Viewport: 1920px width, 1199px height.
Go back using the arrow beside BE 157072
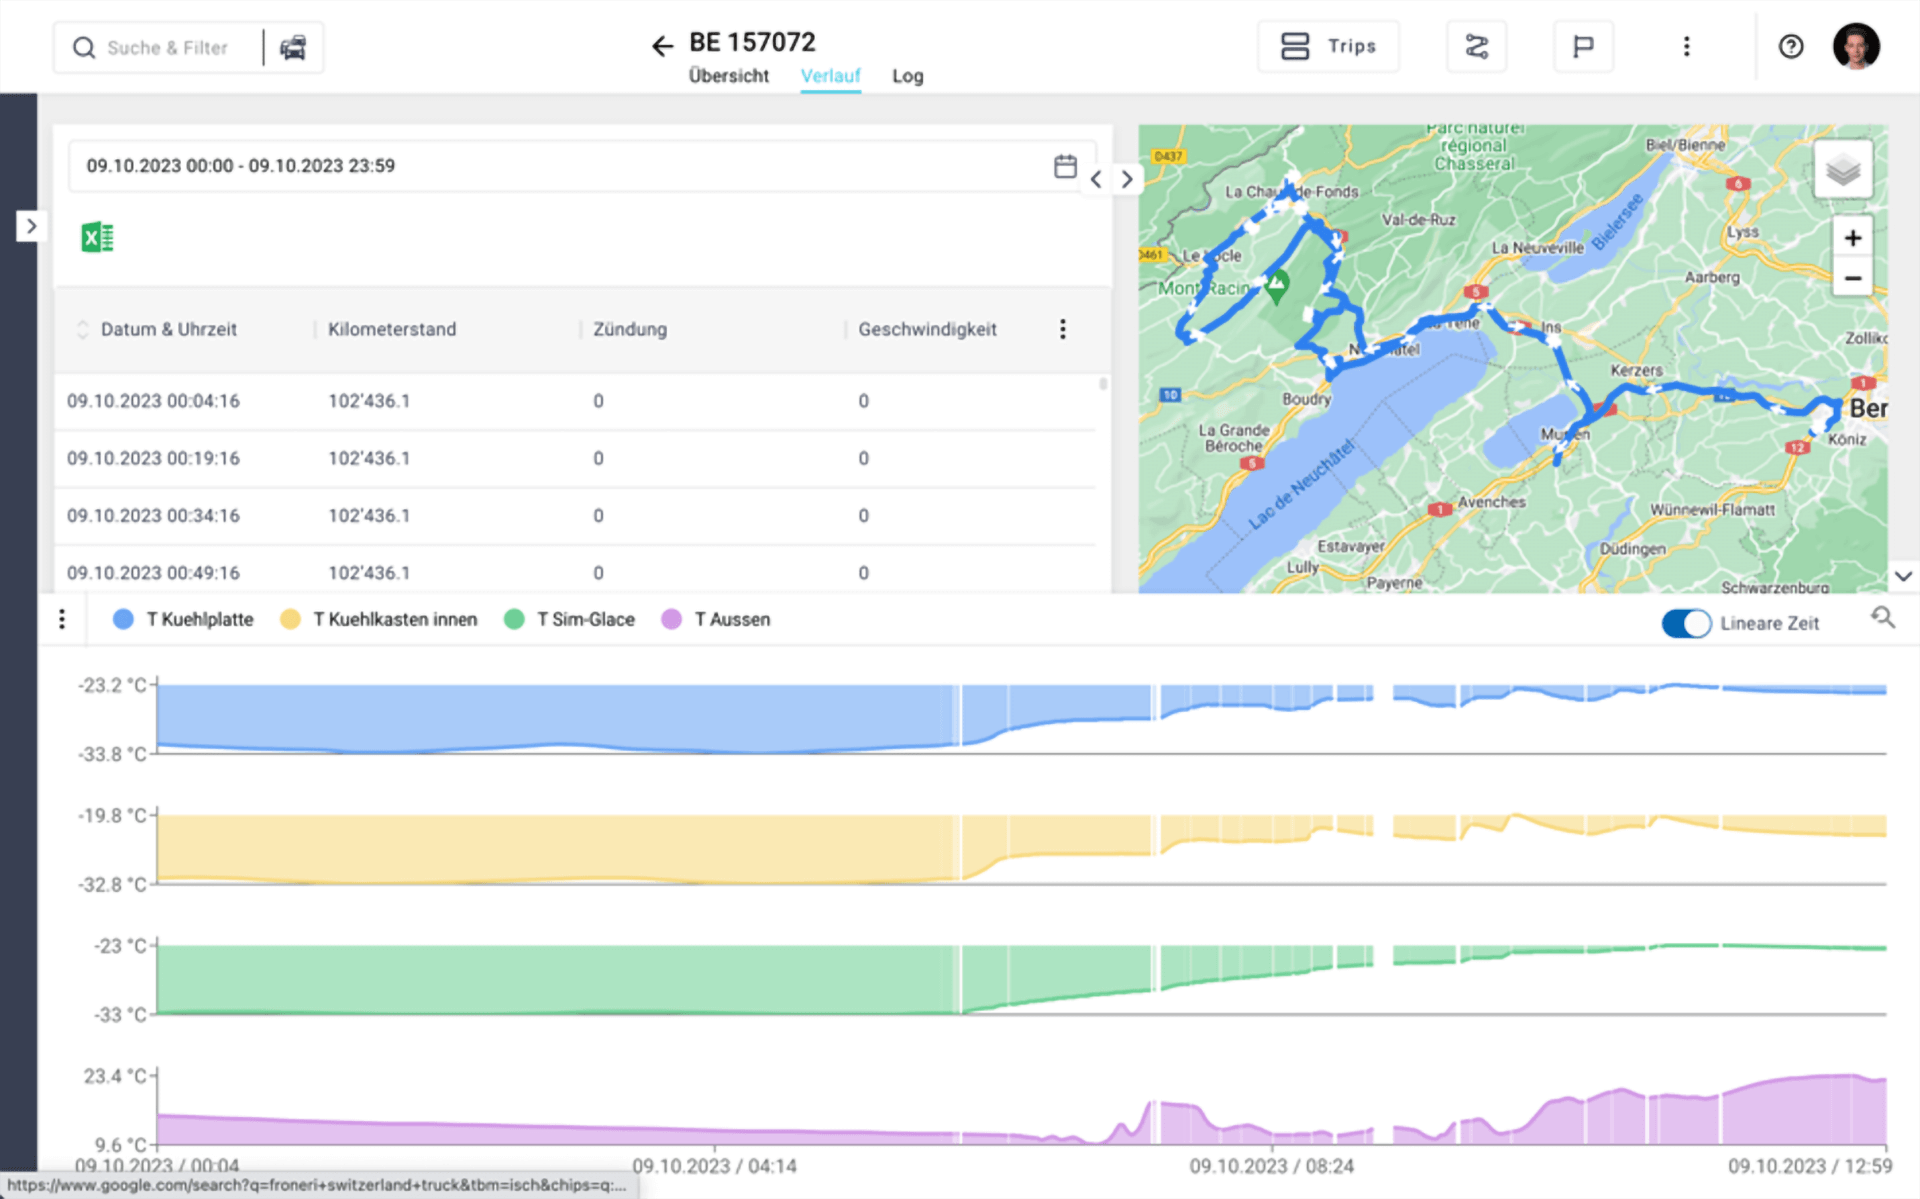coord(661,46)
